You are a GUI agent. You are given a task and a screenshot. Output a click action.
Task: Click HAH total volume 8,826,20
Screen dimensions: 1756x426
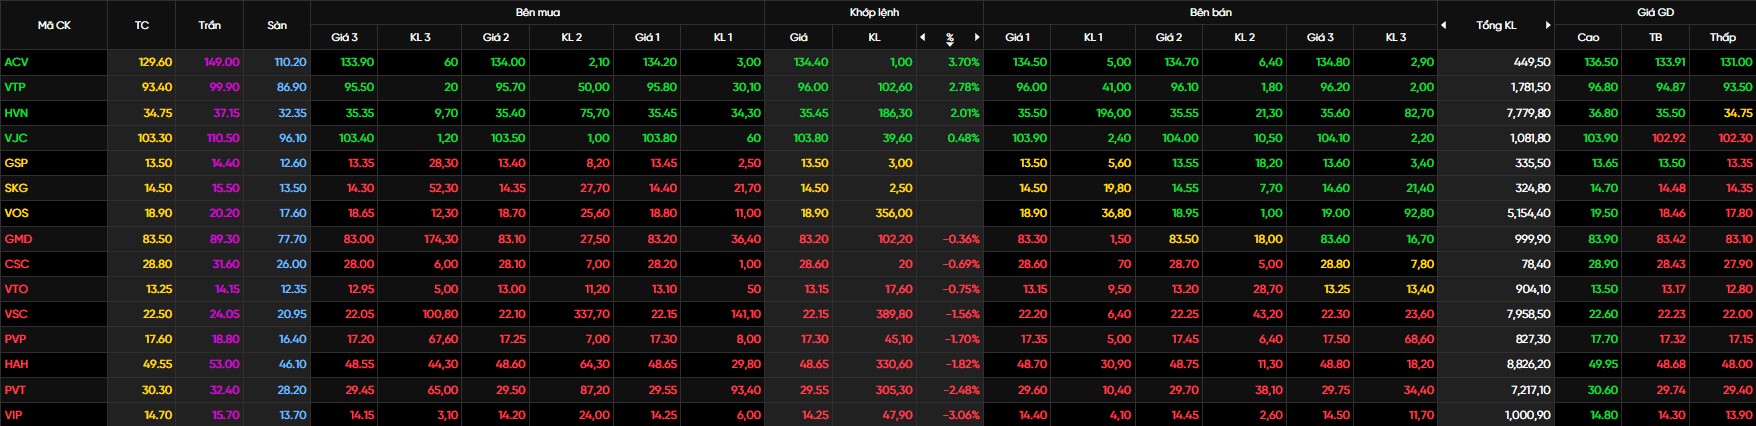[x=1529, y=365]
